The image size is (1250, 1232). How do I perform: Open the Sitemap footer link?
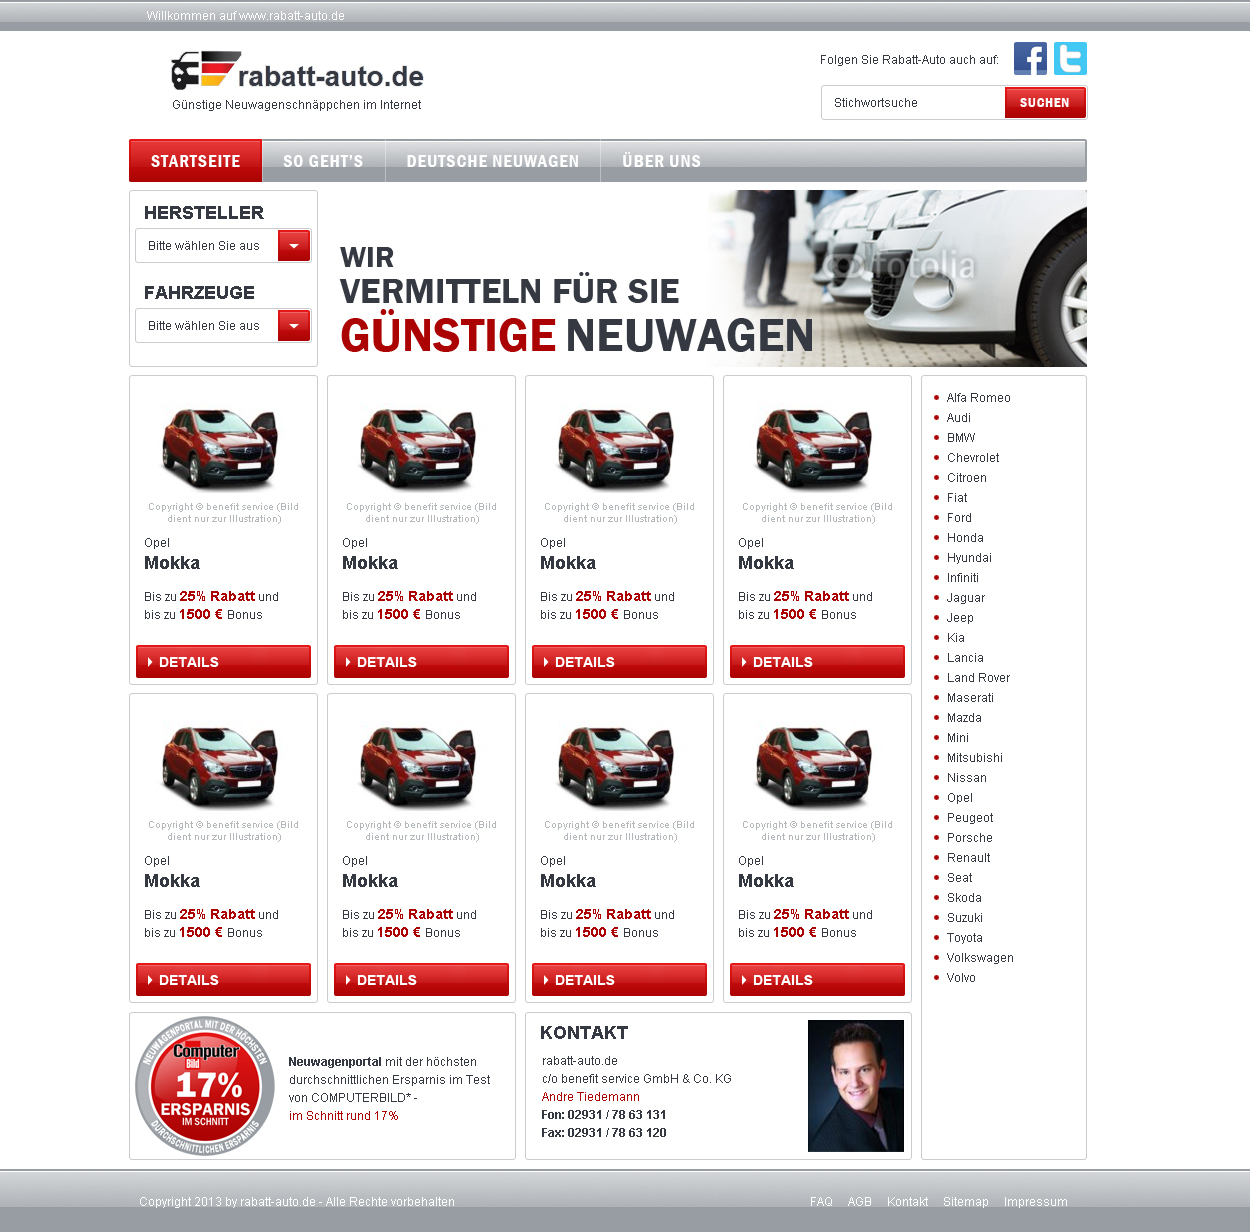[x=966, y=1202]
